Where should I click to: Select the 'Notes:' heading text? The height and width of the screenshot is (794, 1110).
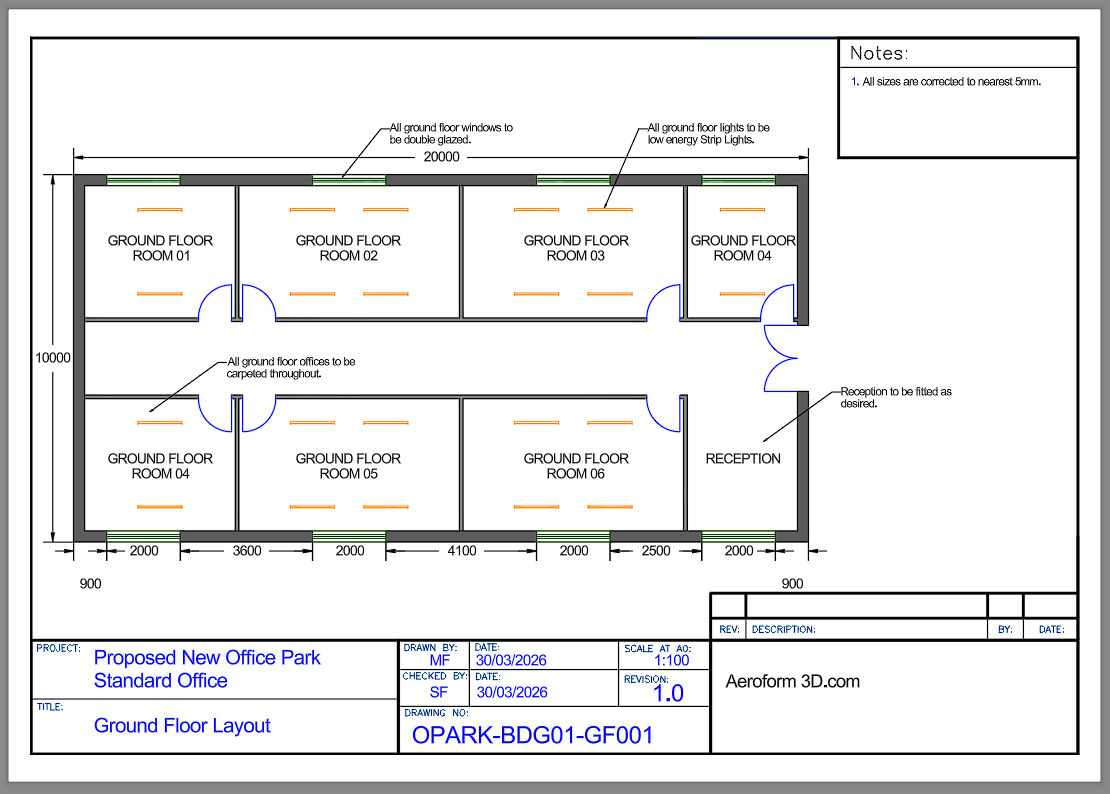click(879, 53)
